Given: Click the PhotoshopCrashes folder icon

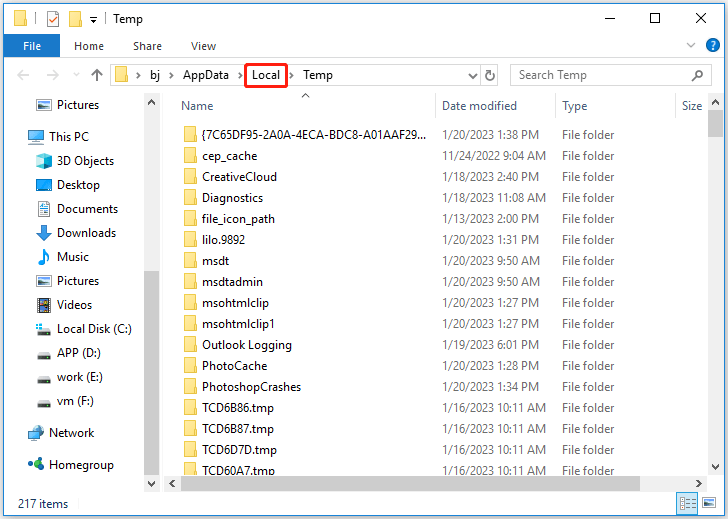Looking at the screenshot, I should coord(190,387).
